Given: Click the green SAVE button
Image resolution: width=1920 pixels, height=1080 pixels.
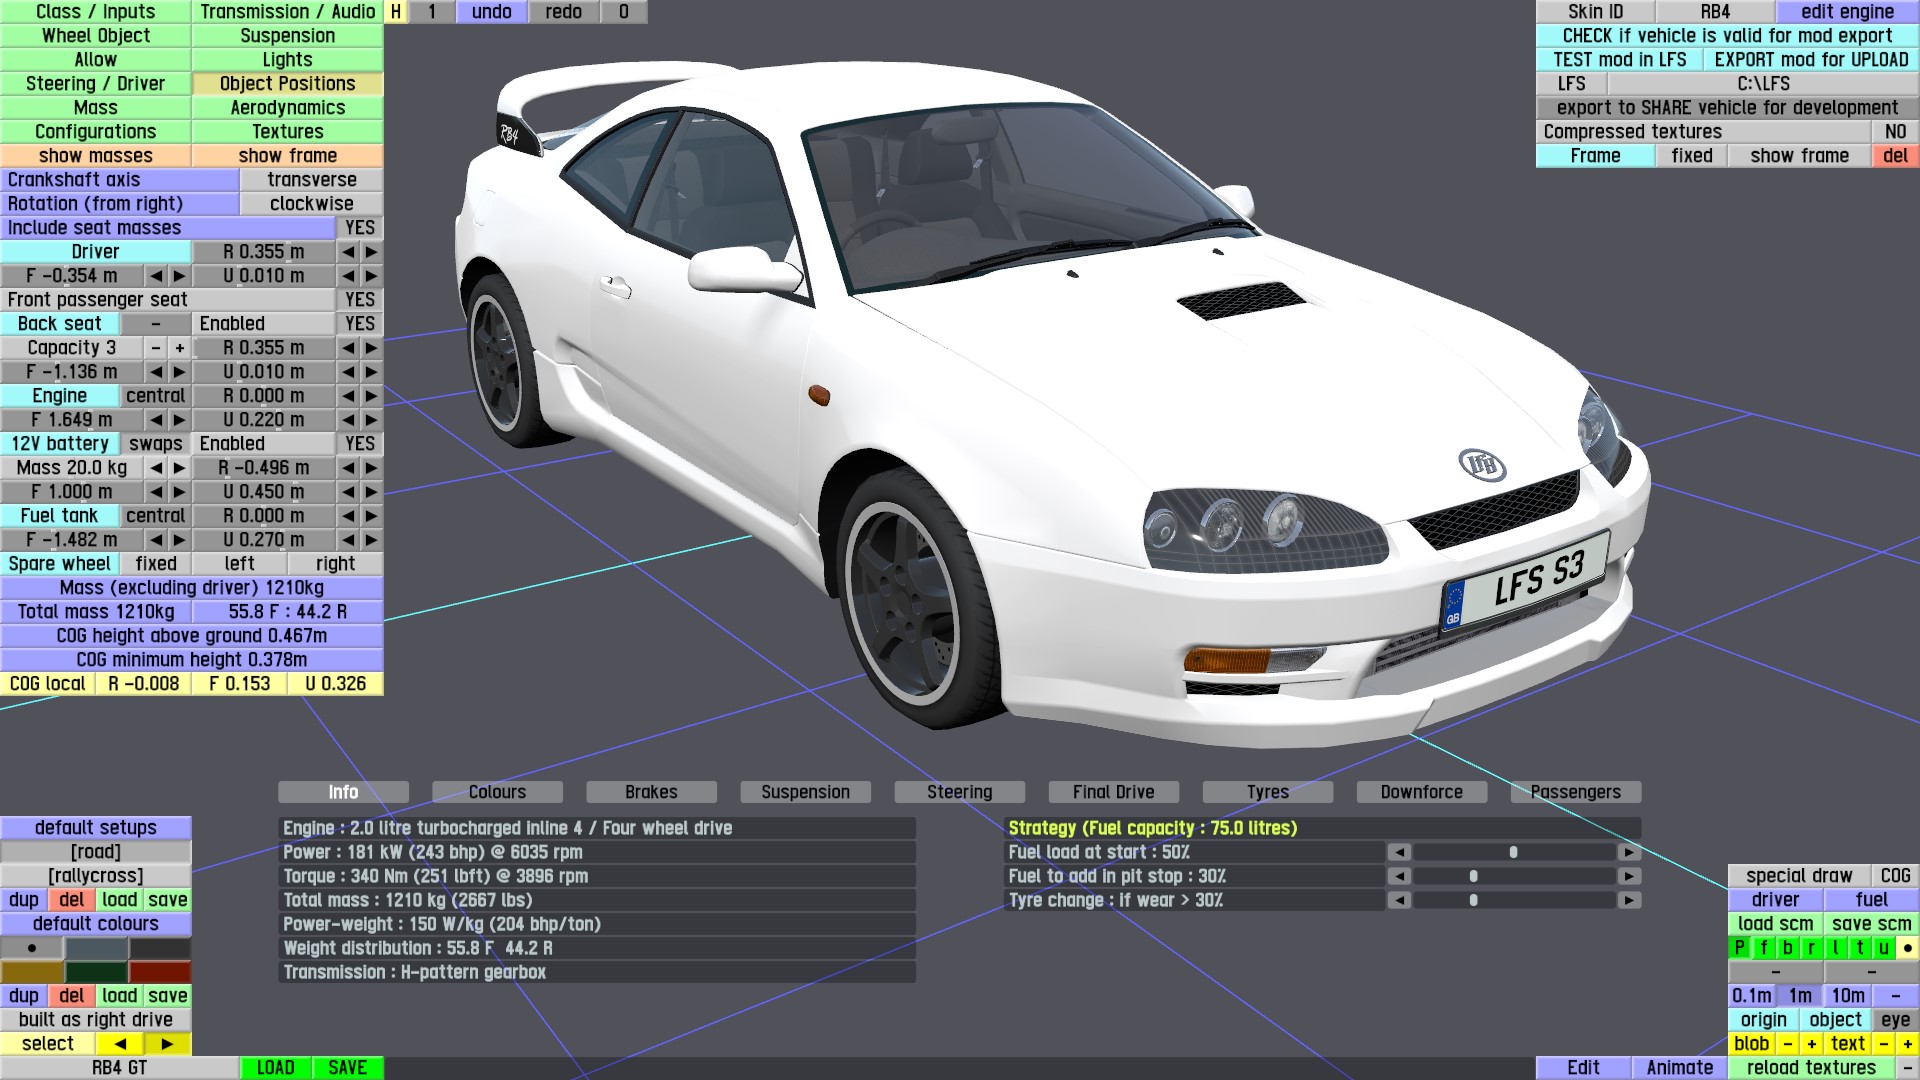Looking at the screenshot, I should (347, 1068).
